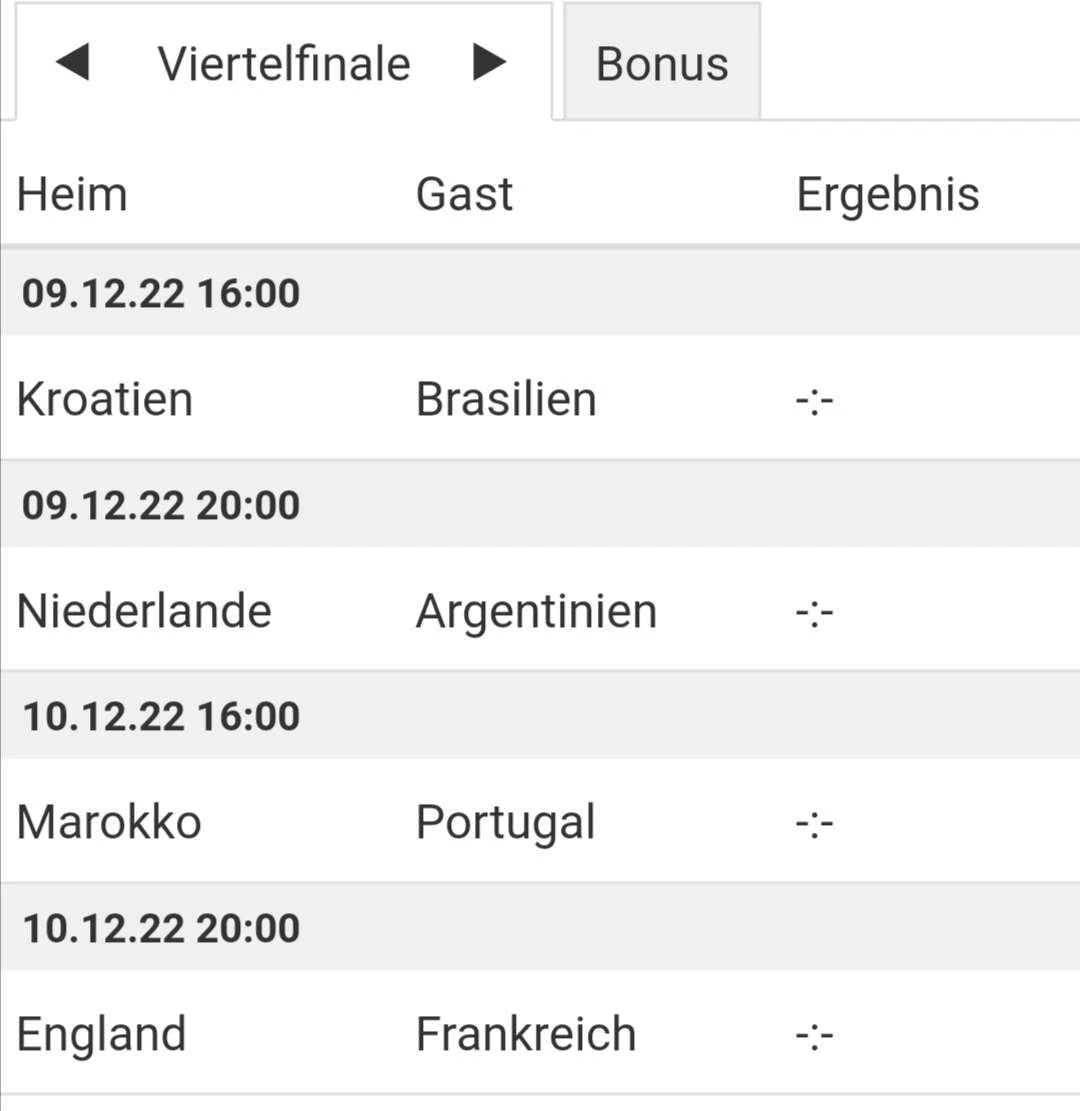Select home team England
This screenshot has width=1080, height=1111.
(102, 1034)
